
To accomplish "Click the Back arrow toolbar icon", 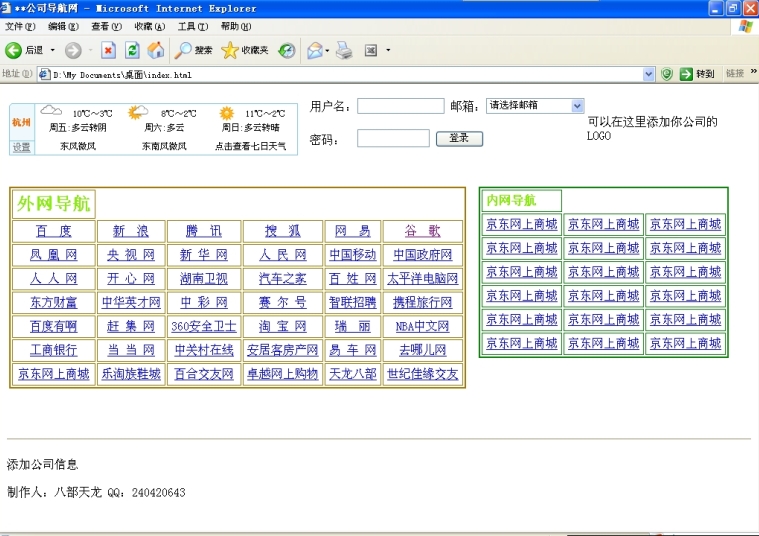I will click(x=13, y=50).
